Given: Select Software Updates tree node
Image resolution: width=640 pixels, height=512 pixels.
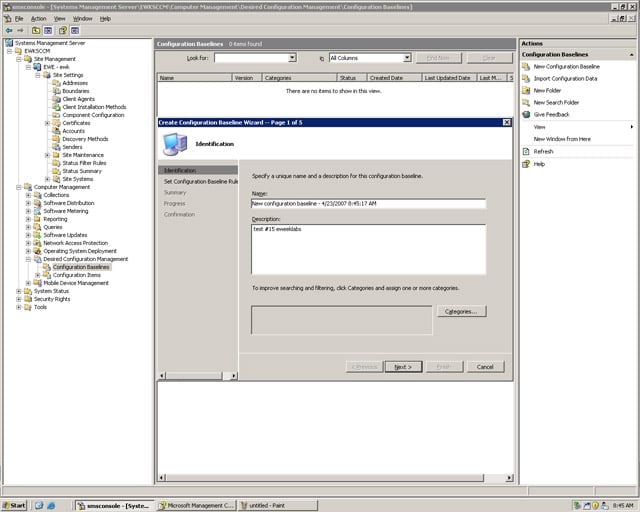Looking at the screenshot, I should tap(65, 235).
